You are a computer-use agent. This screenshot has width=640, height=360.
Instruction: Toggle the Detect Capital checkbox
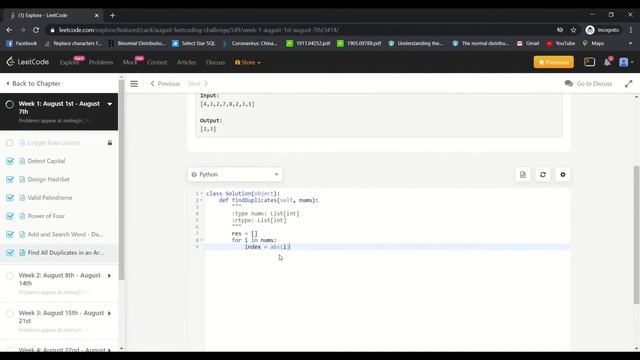pyautogui.click(x=10, y=161)
